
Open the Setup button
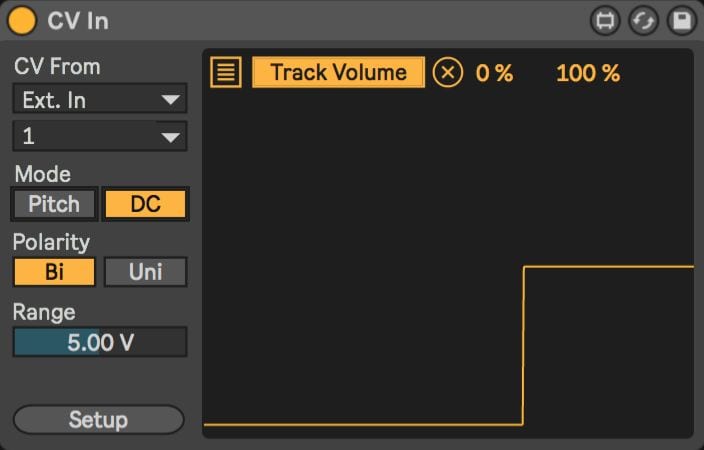point(99,419)
